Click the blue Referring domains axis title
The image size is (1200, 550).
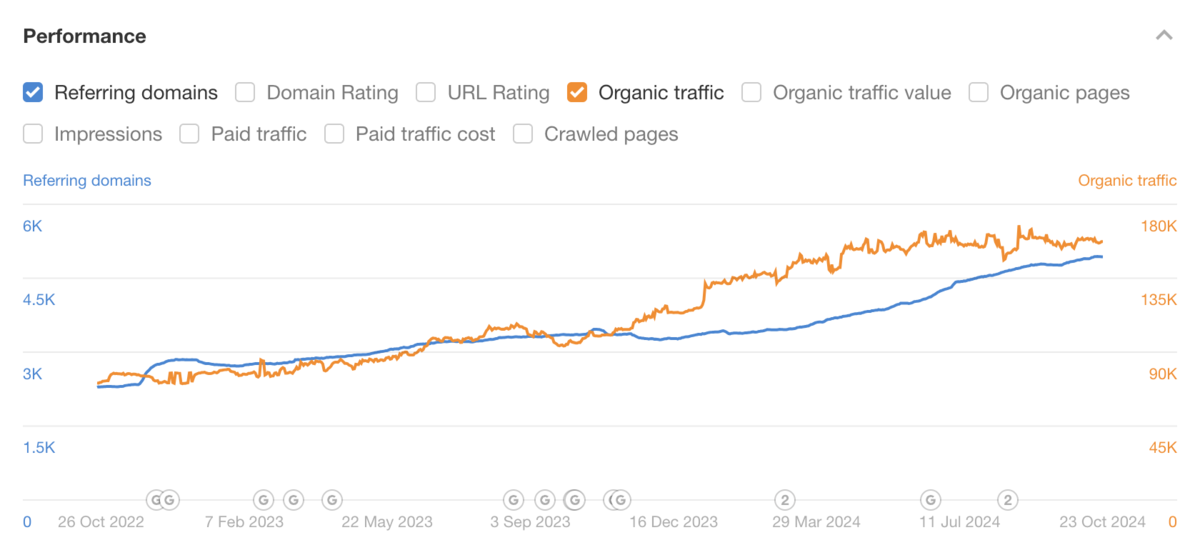(x=87, y=181)
